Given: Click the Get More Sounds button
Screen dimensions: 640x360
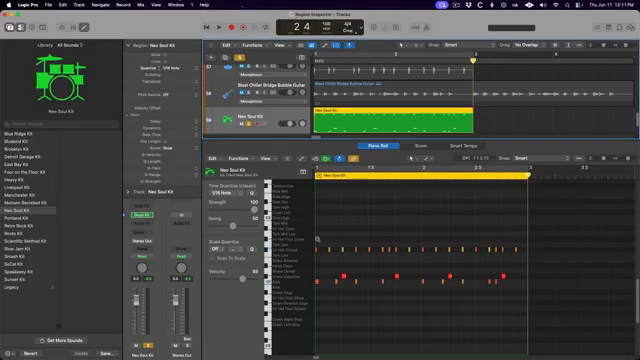Looking at the screenshot, I should point(61,340).
